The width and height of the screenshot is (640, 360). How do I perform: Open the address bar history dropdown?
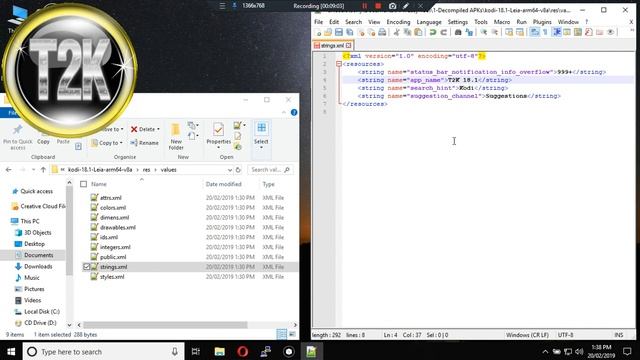(x=230, y=169)
